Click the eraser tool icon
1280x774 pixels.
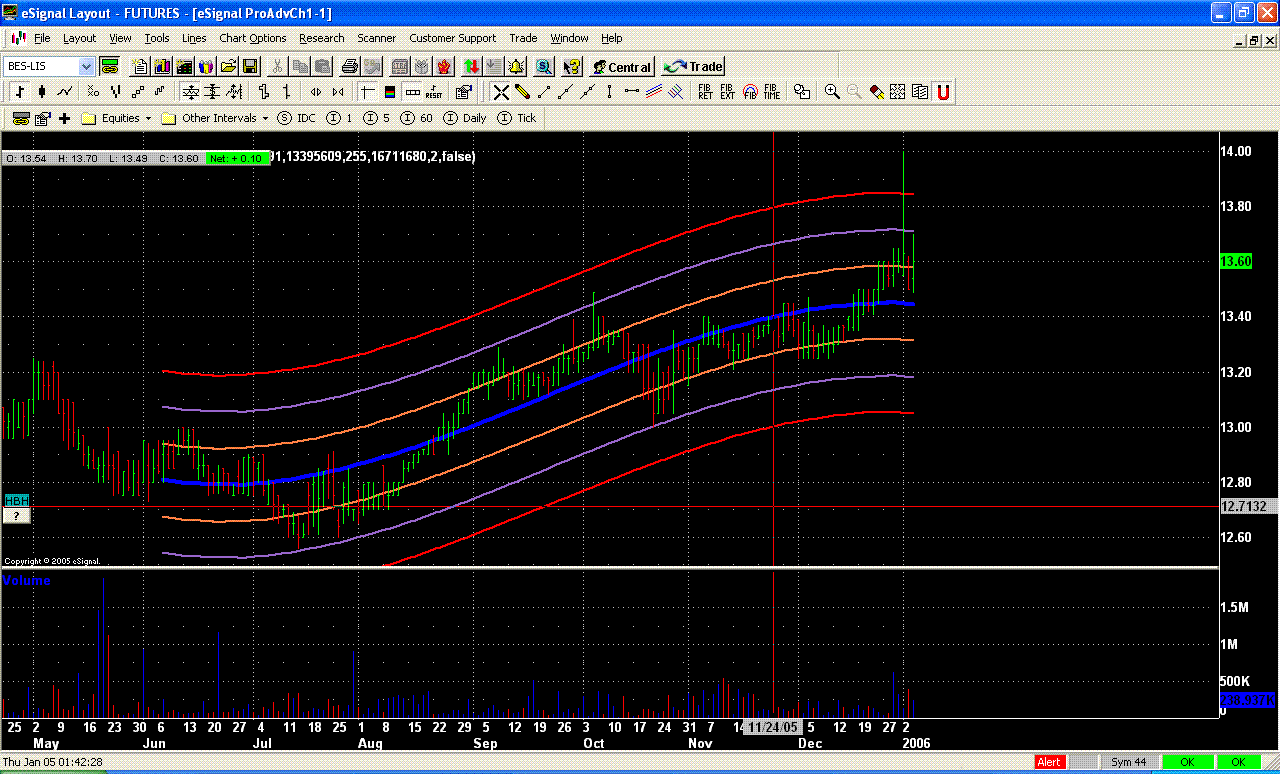click(x=875, y=92)
